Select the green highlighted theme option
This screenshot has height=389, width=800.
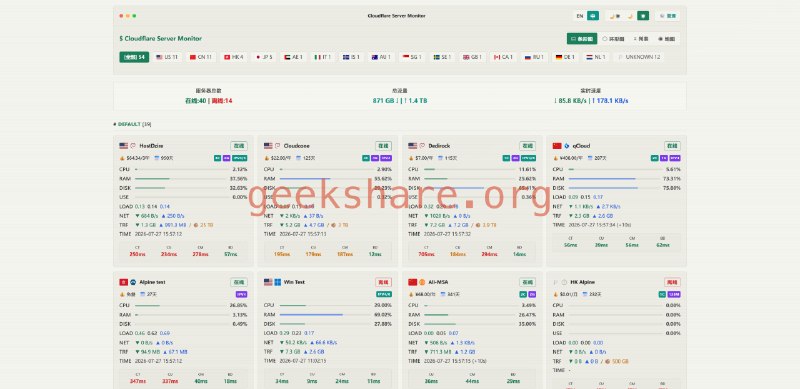pyautogui.click(x=643, y=16)
